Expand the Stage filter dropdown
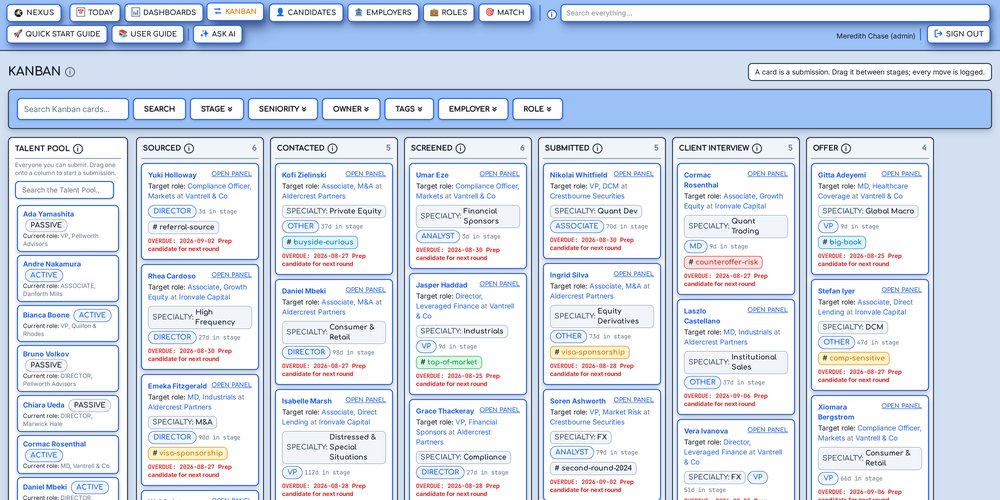Image resolution: width=1000 pixels, height=500 pixels. [x=217, y=109]
